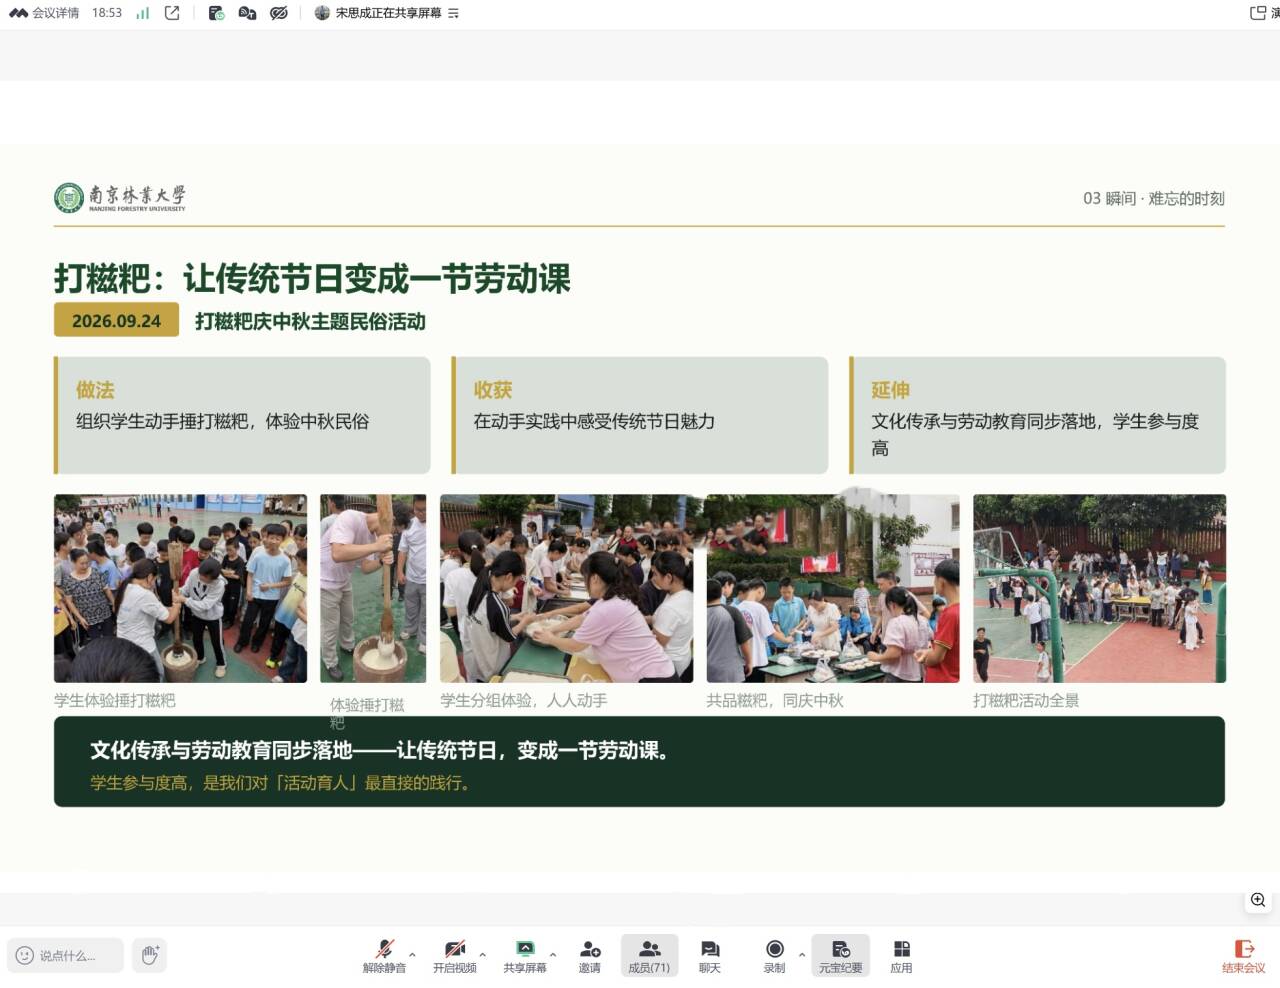Open the 邀请 invite icon
Screen dimensions: 1280x988
(x=590, y=956)
